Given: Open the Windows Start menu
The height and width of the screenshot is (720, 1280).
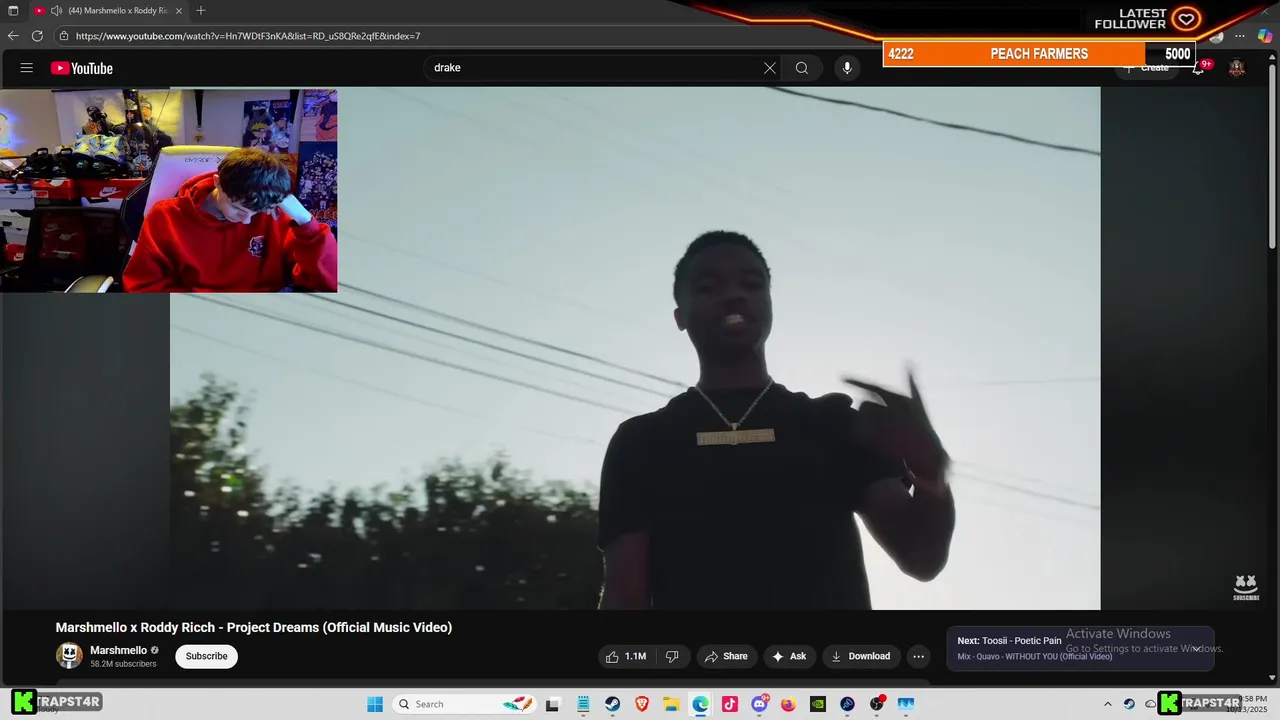Looking at the screenshot, I should pyautogui.click(x=375, y=704).
